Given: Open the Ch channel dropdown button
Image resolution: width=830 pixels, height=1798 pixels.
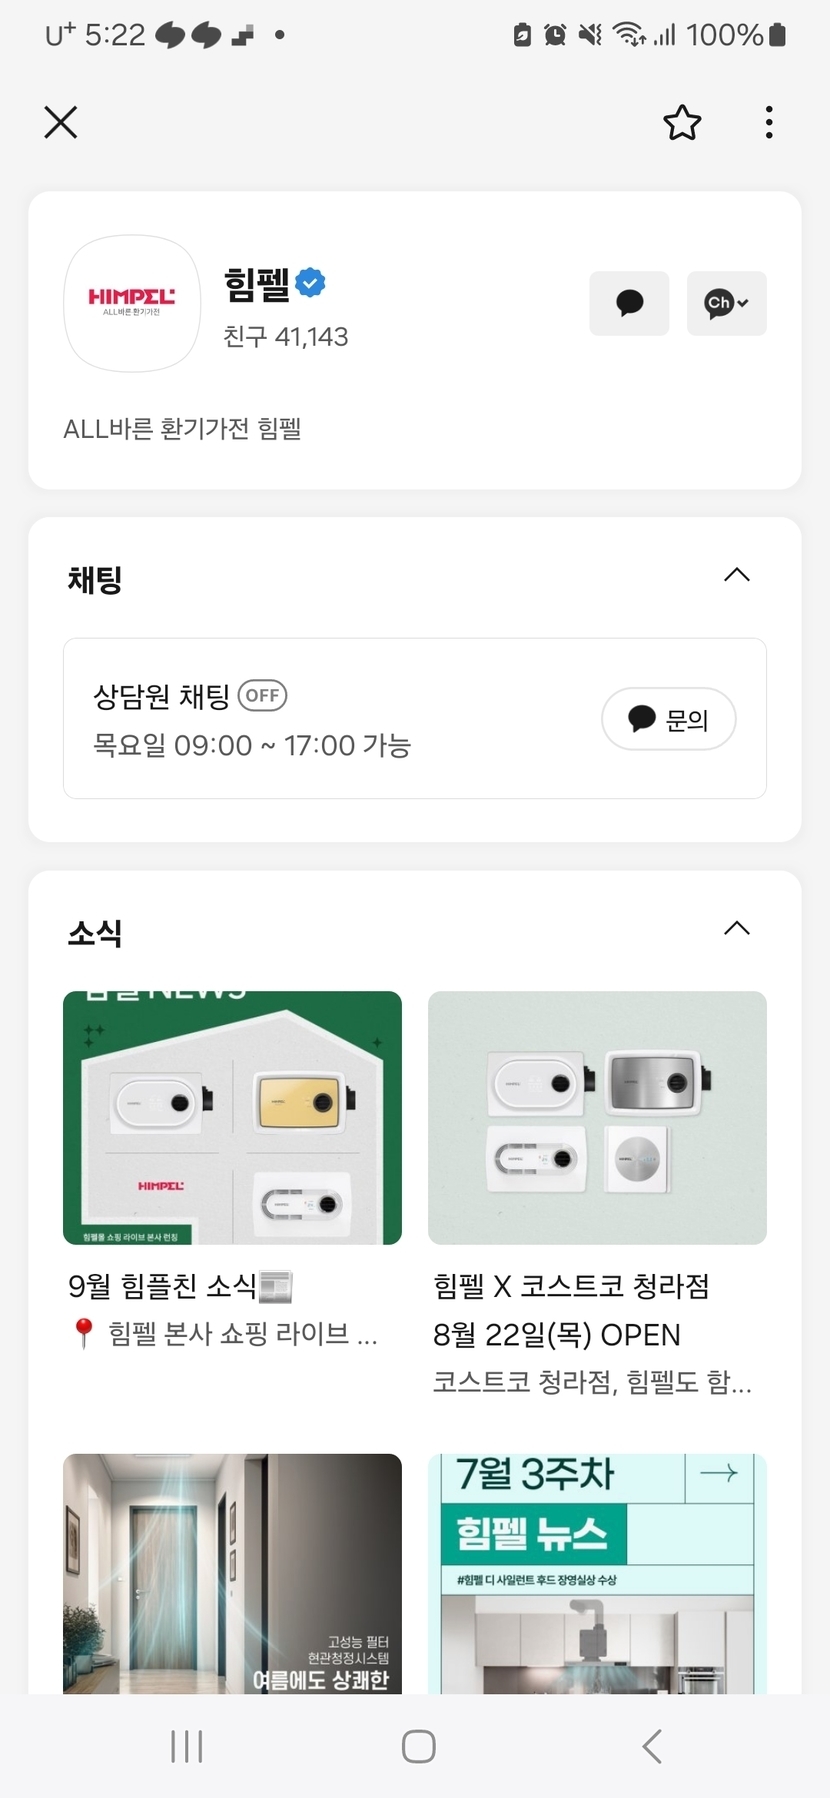Looking at the screenshot, I should [x=726, y=303].
